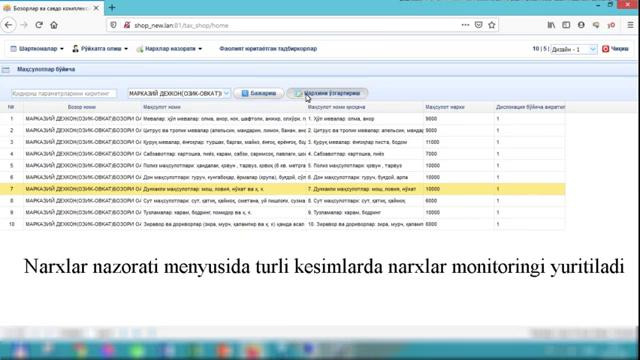
Task: Click the browser address bar URL
Action: [x=181, y=25]
